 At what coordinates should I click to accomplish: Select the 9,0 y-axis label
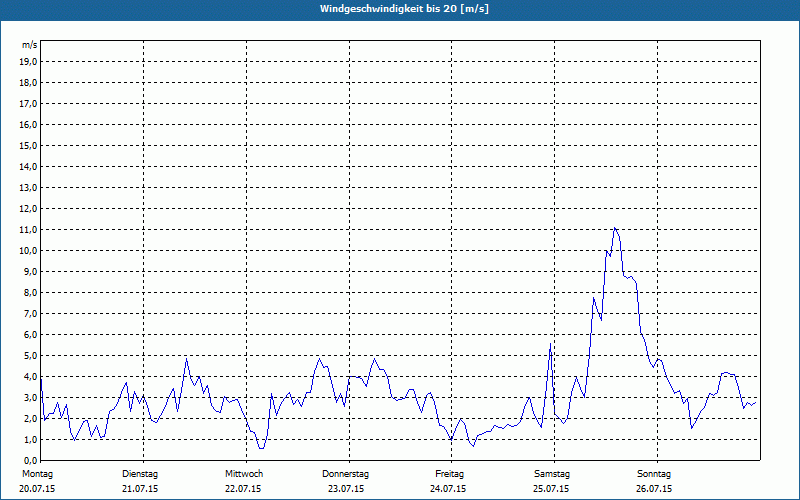point(30,271)
